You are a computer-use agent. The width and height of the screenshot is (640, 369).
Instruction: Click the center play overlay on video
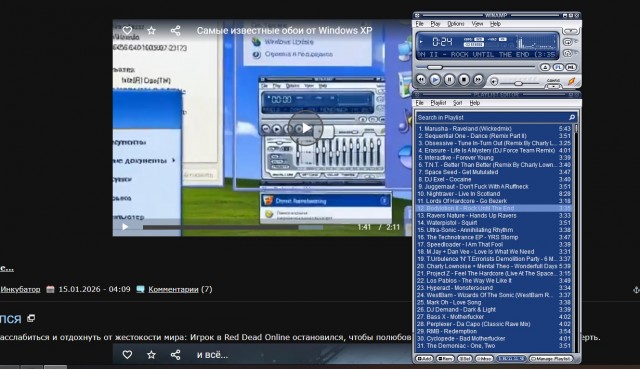[306, 128]
